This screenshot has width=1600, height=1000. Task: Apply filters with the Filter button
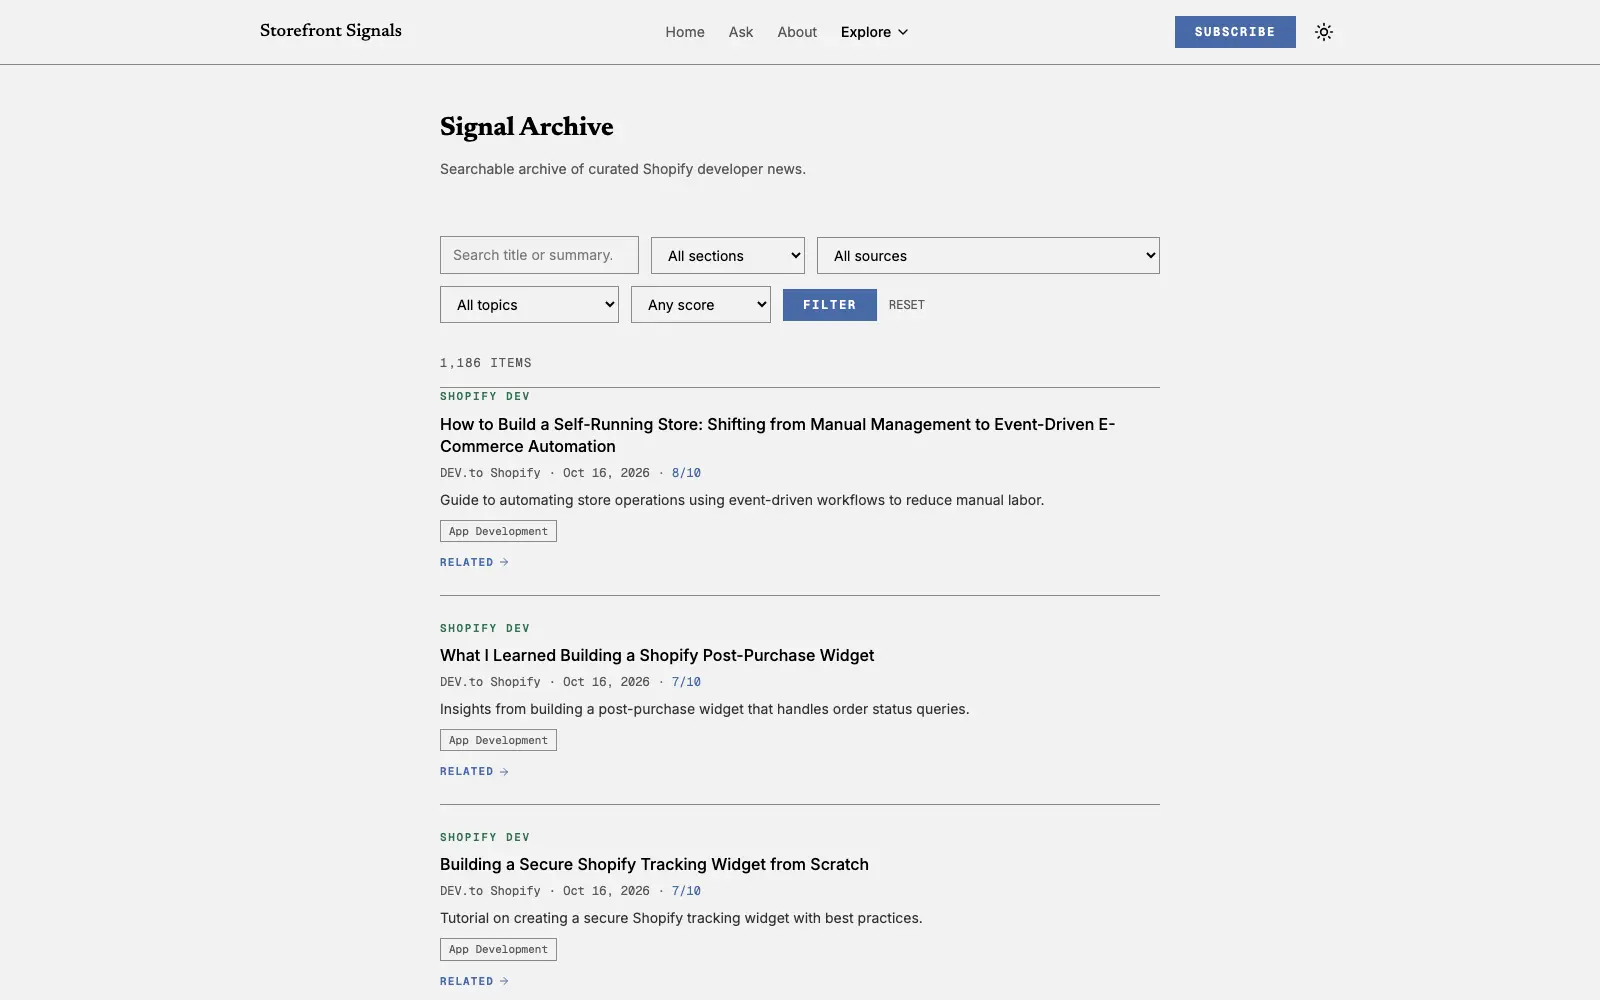[x=830, y=305]
